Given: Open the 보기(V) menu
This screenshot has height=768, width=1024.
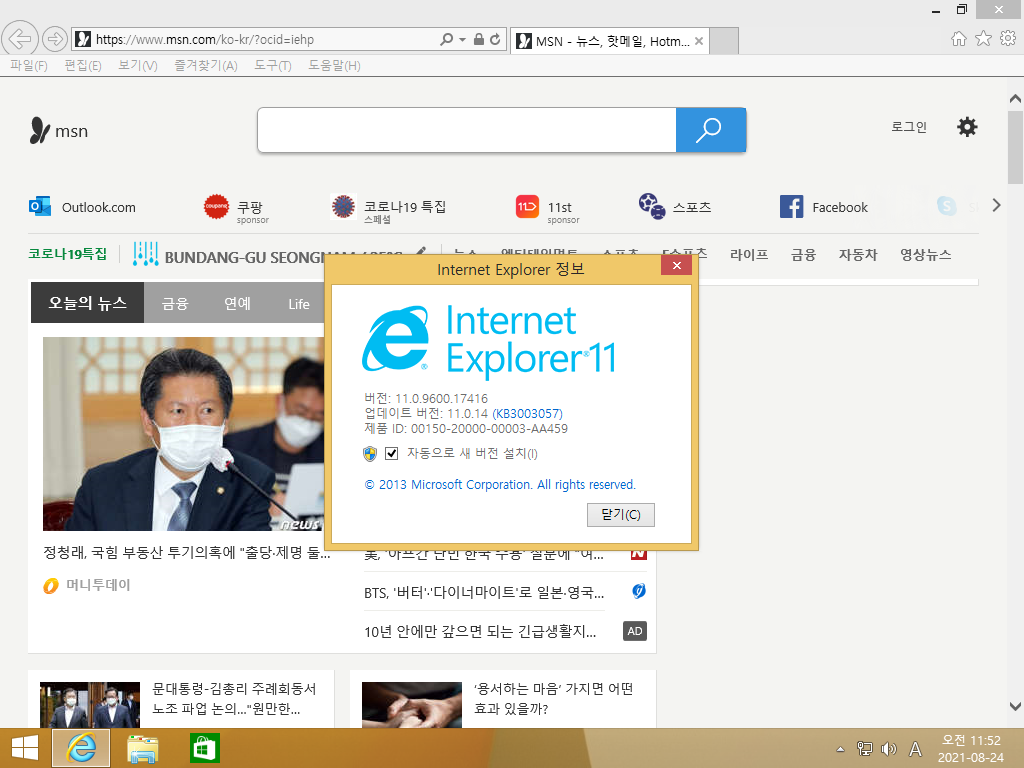Looking at the screenshot, I should [138, 65].
